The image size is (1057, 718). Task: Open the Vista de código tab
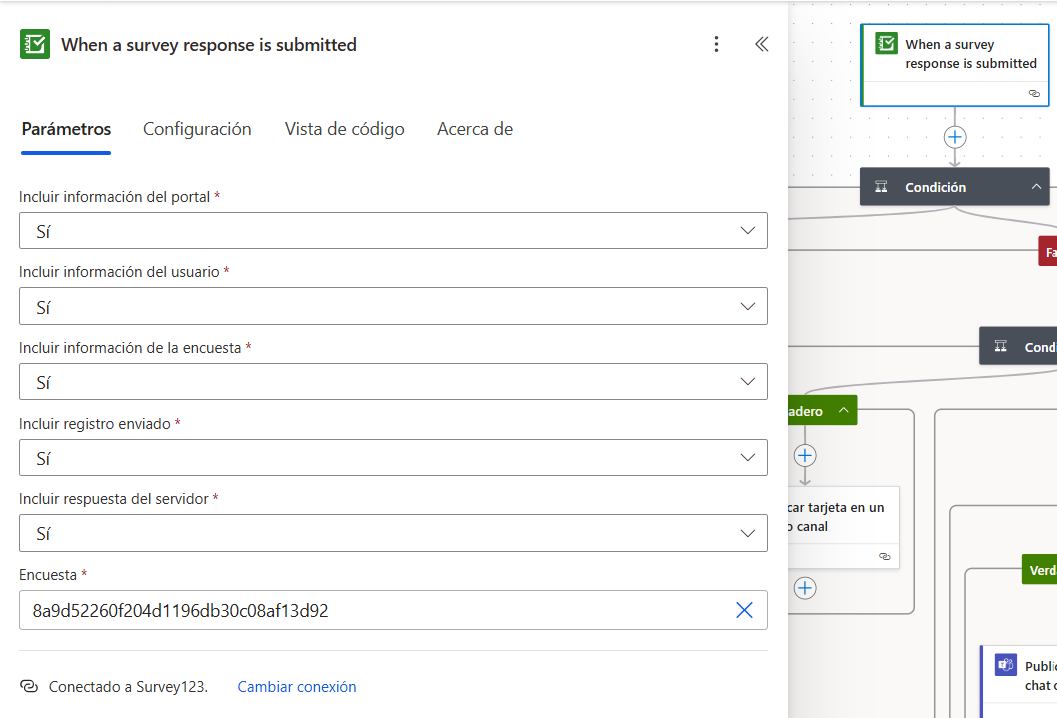344,129
